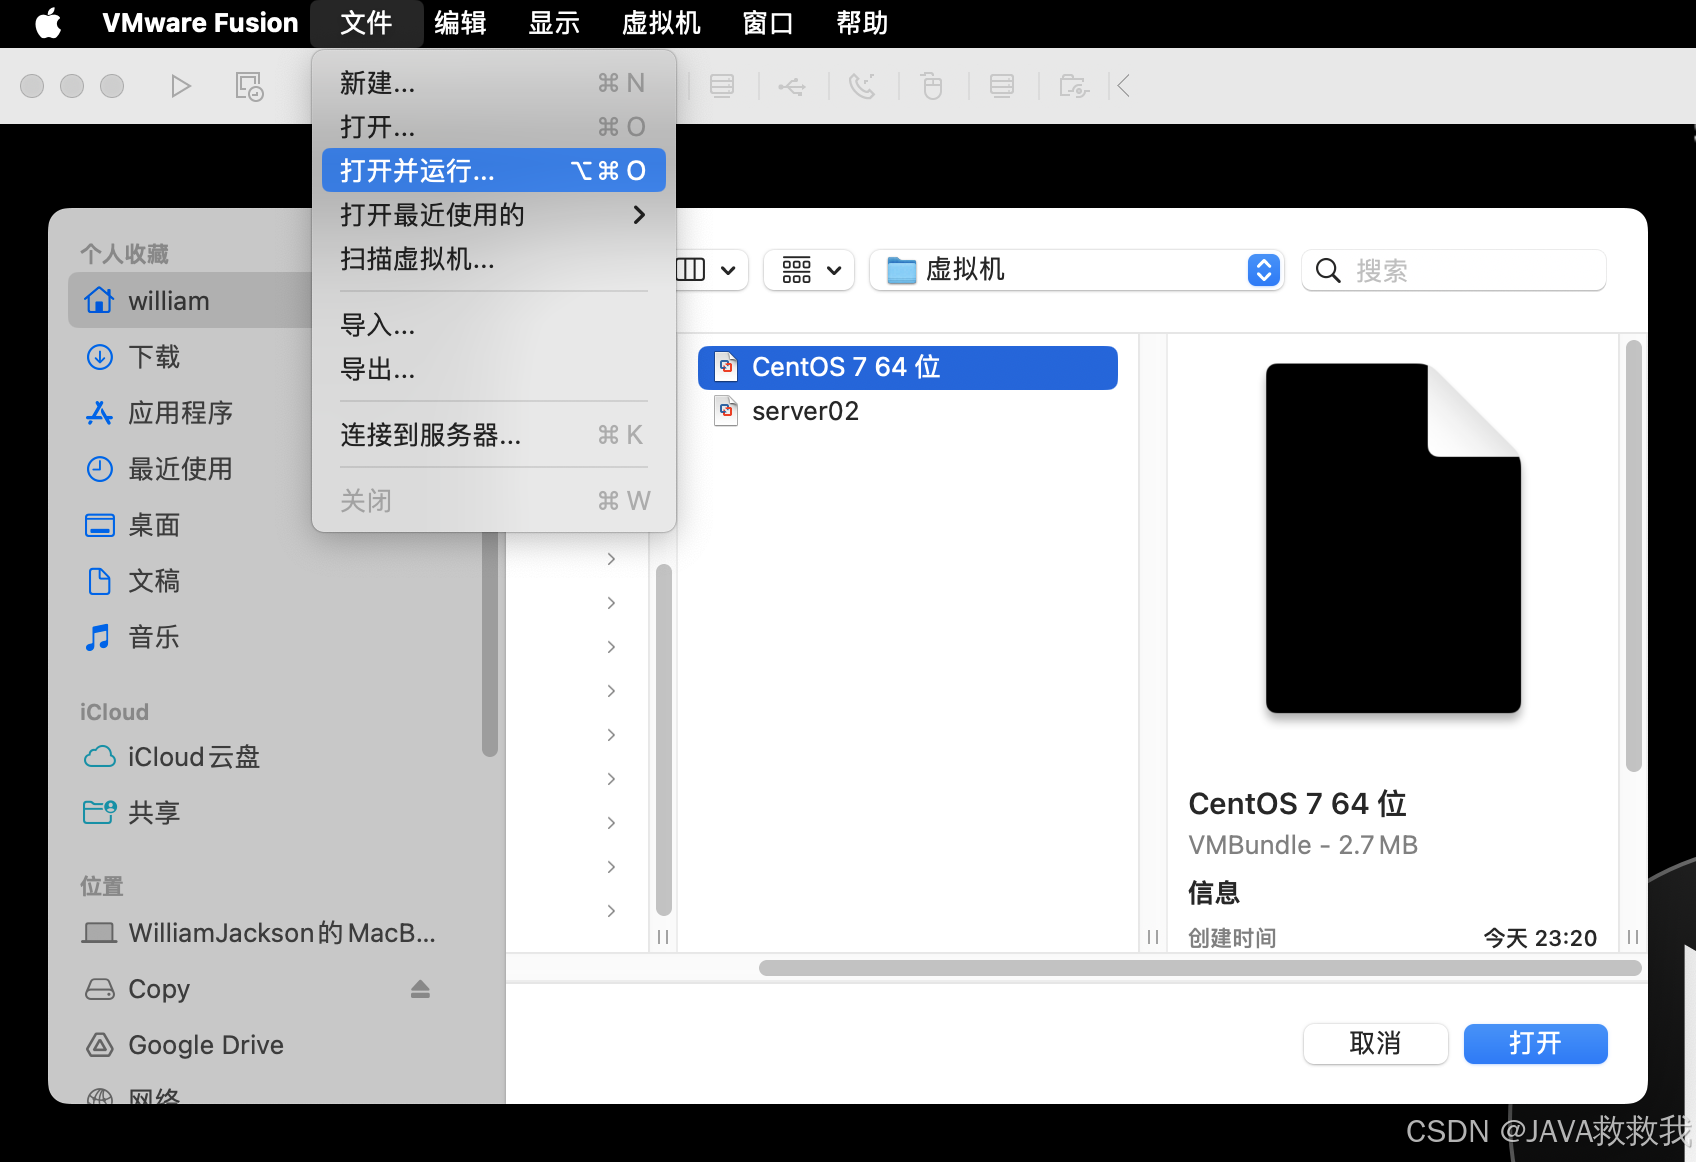Click the VMware Fusion app menu
This screenshot has height=1162, width=1696.
tap(200, 23)
